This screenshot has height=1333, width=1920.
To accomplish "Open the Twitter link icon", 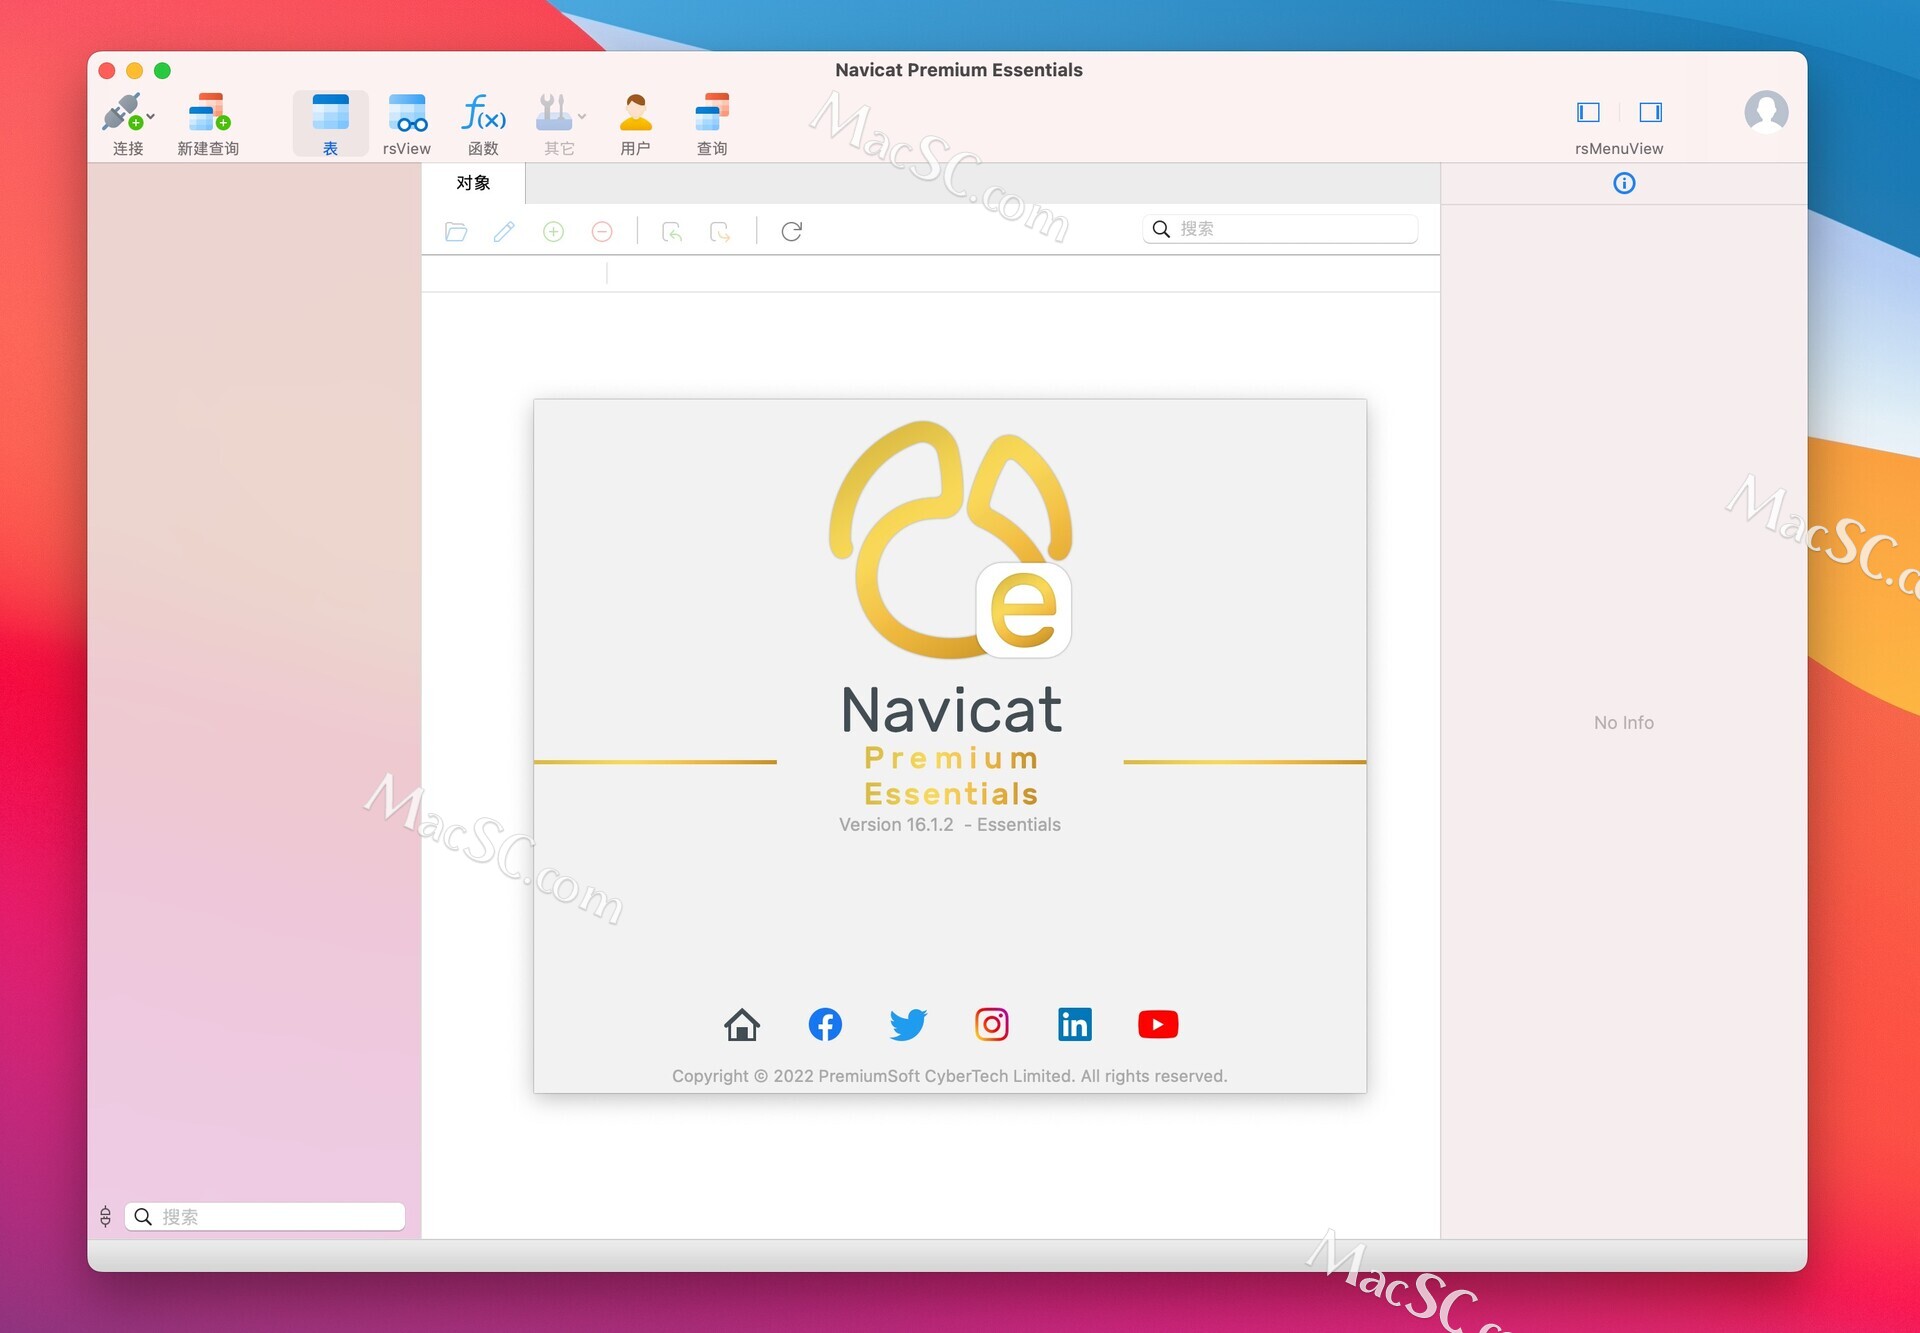I will (x=908, y=1024).
